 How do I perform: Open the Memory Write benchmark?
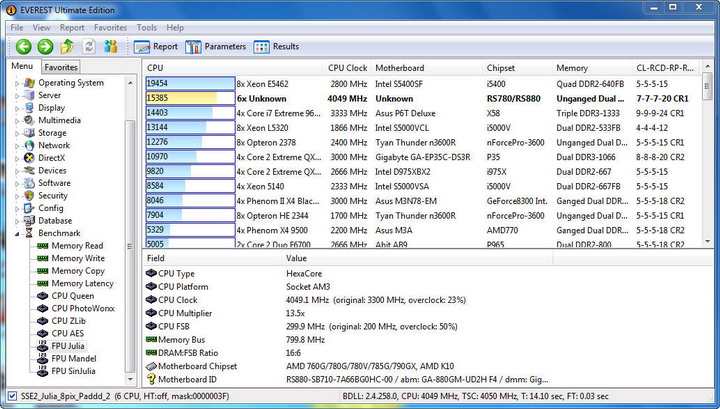pos(78,258)
